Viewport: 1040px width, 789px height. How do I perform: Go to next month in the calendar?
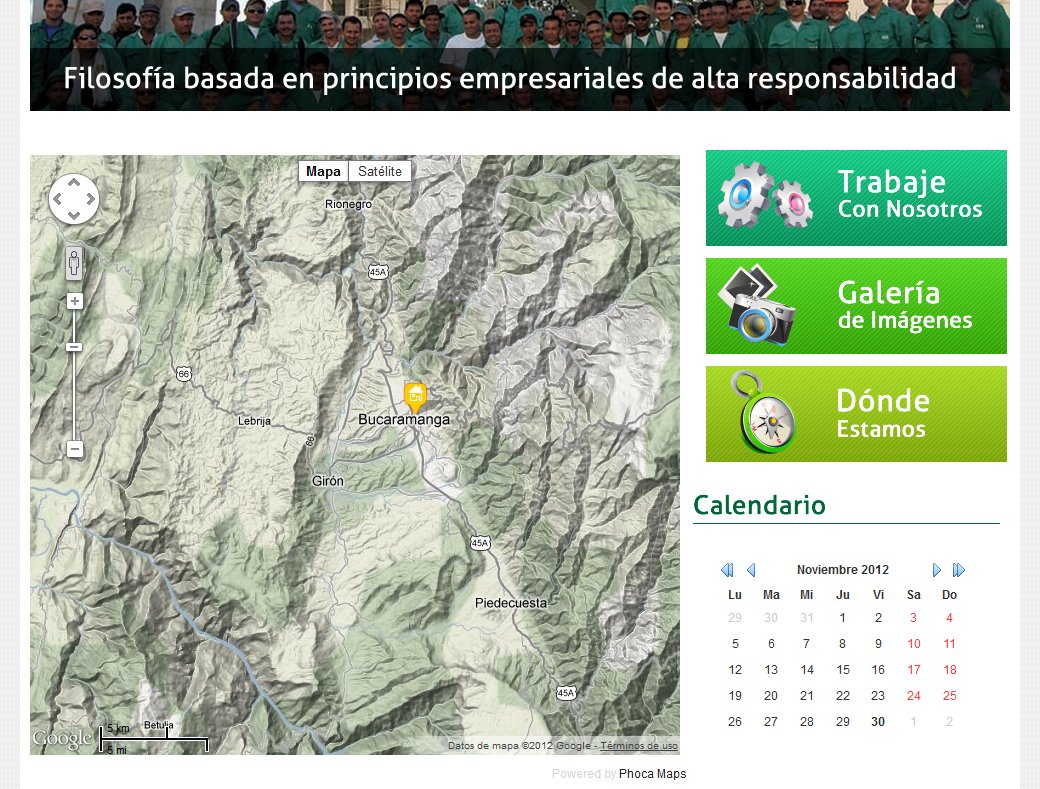point(937,570)
